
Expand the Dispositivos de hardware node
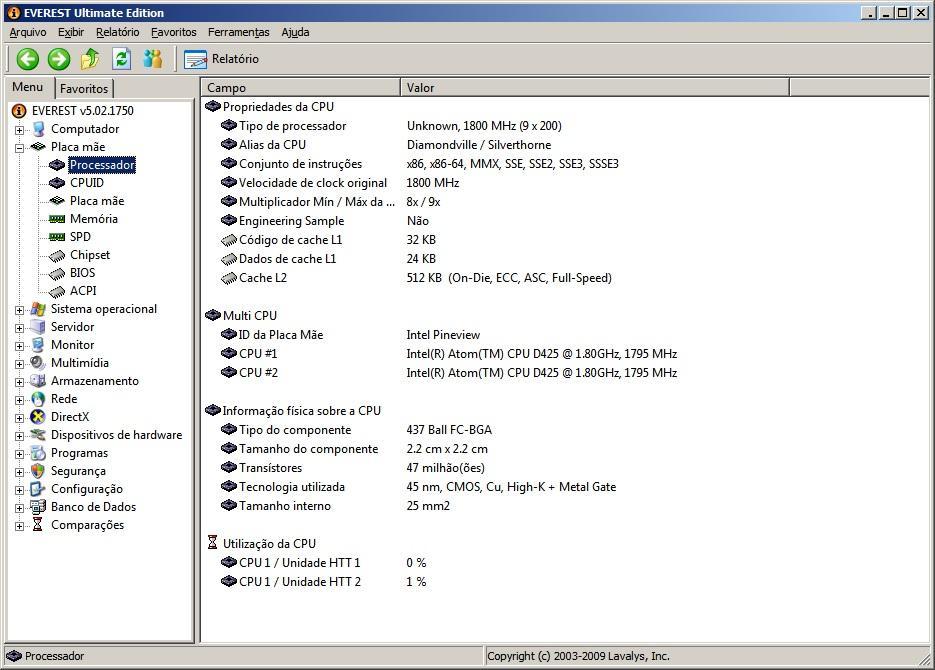(x=20, y=436)
